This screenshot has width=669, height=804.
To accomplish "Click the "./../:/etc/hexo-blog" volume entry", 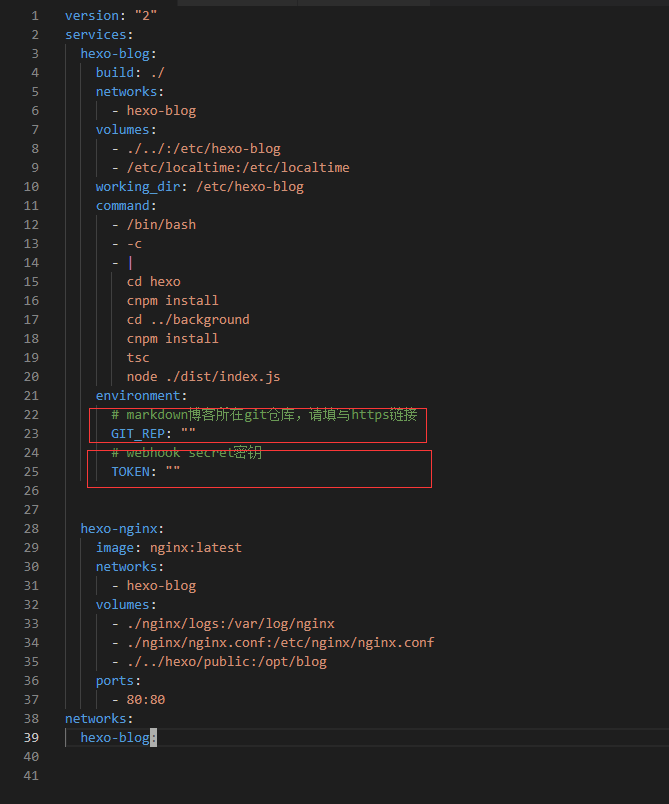I will [x=203, y=149].
